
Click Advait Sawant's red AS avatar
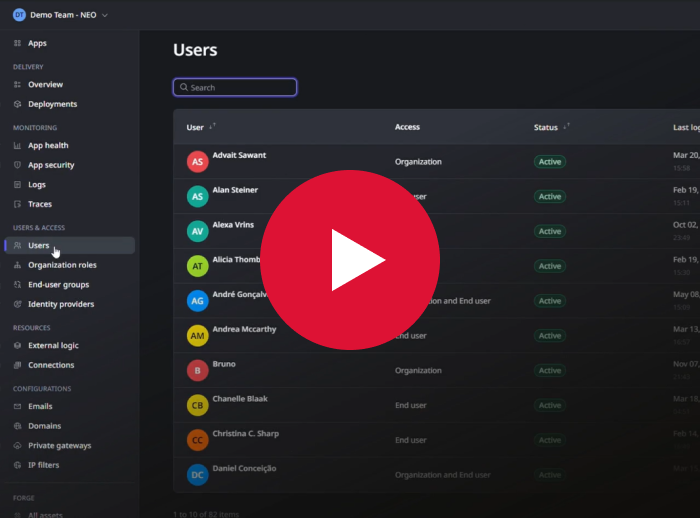tap(197, 162)
